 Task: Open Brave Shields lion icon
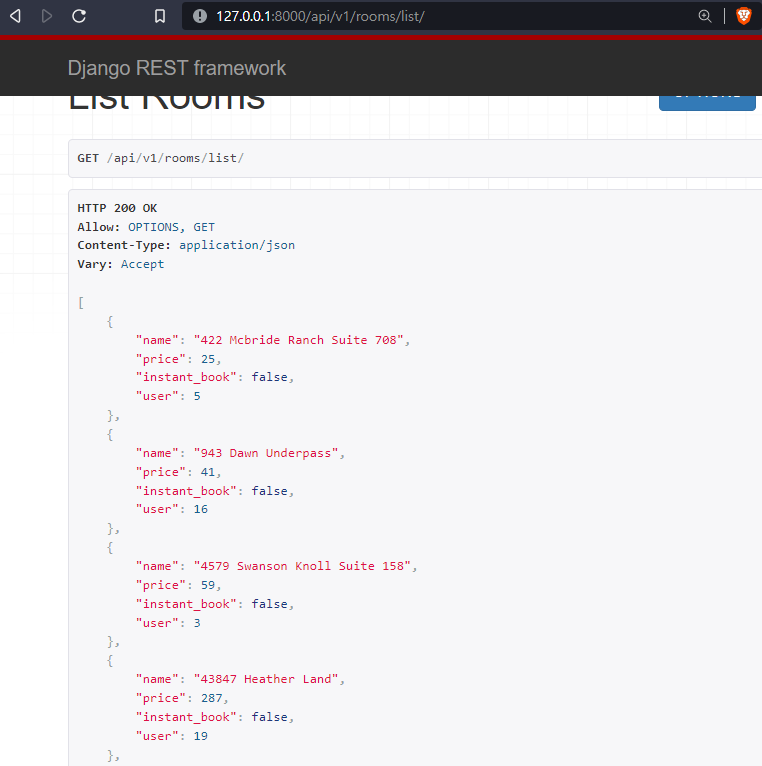pos(743,16)
